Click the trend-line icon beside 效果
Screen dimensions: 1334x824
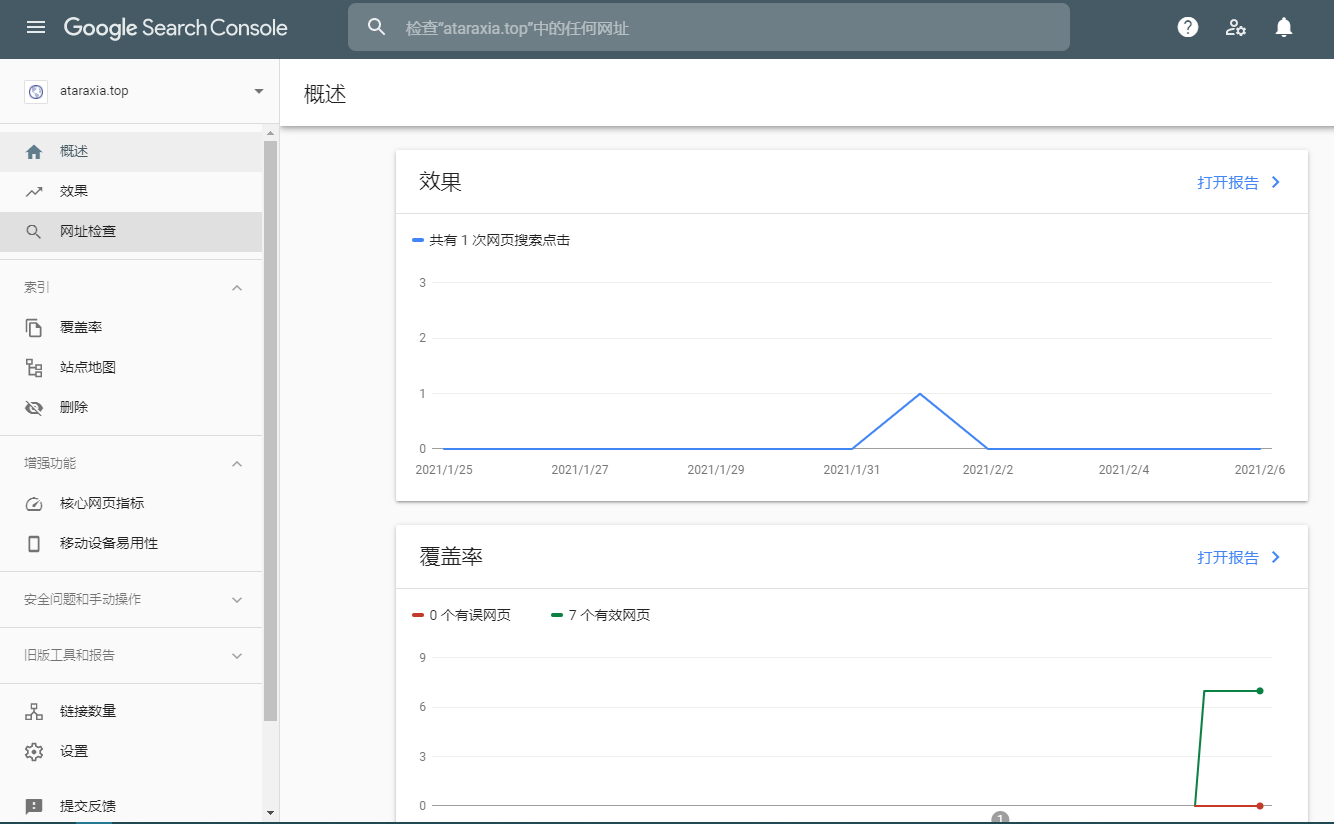34,192
